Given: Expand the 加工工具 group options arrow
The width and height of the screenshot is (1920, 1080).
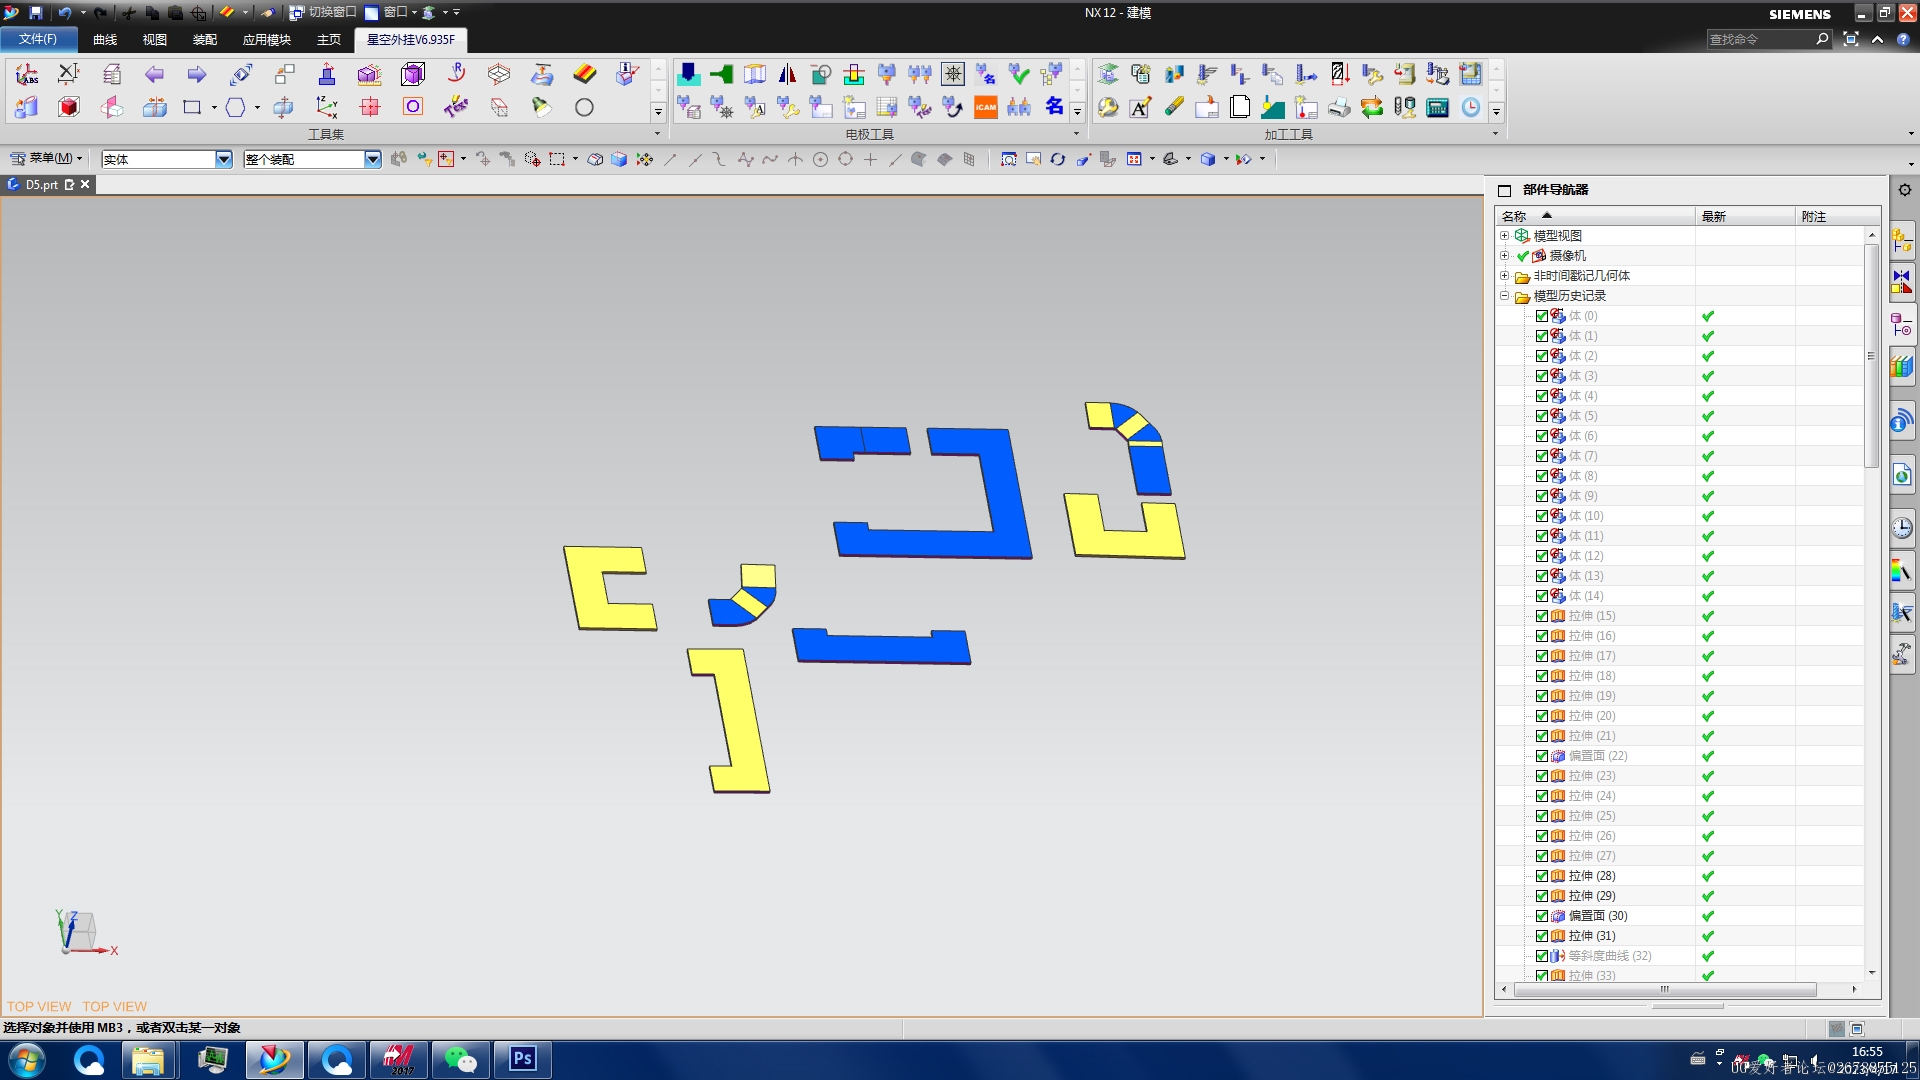Looking at the screenshot, I should [x=1495, y=134].
